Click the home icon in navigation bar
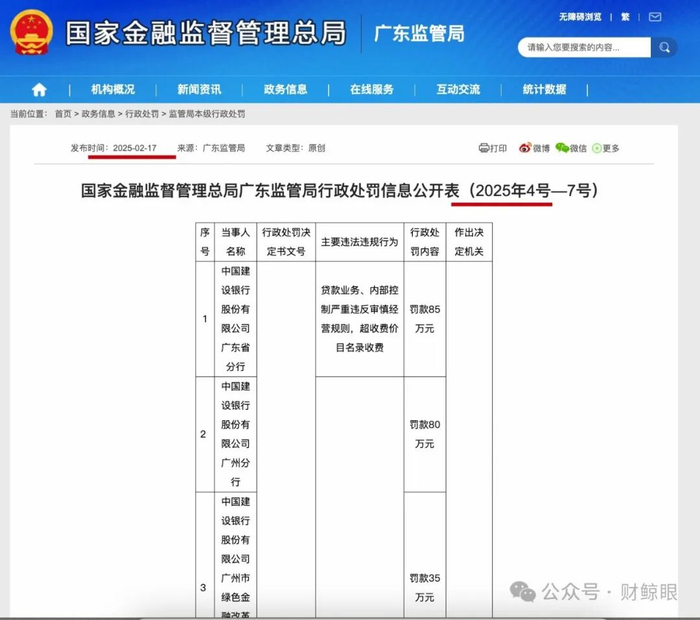Image resolution: width=700 pixels, height=620 pixels. tap(39, 90)
